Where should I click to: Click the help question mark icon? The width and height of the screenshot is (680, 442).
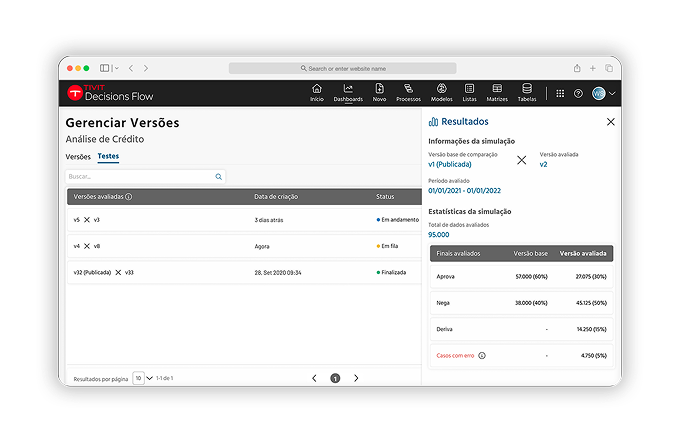click(x=578, y=93)
